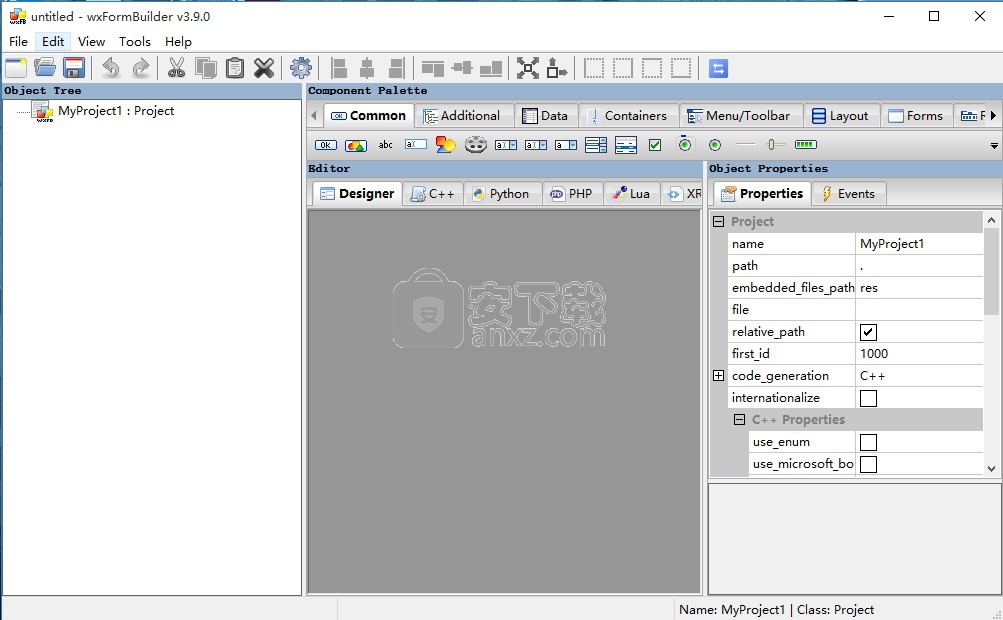The width and height of the screenshot is (1003, 620).
Task: Open the View menu
Action: tap(91, 42)
